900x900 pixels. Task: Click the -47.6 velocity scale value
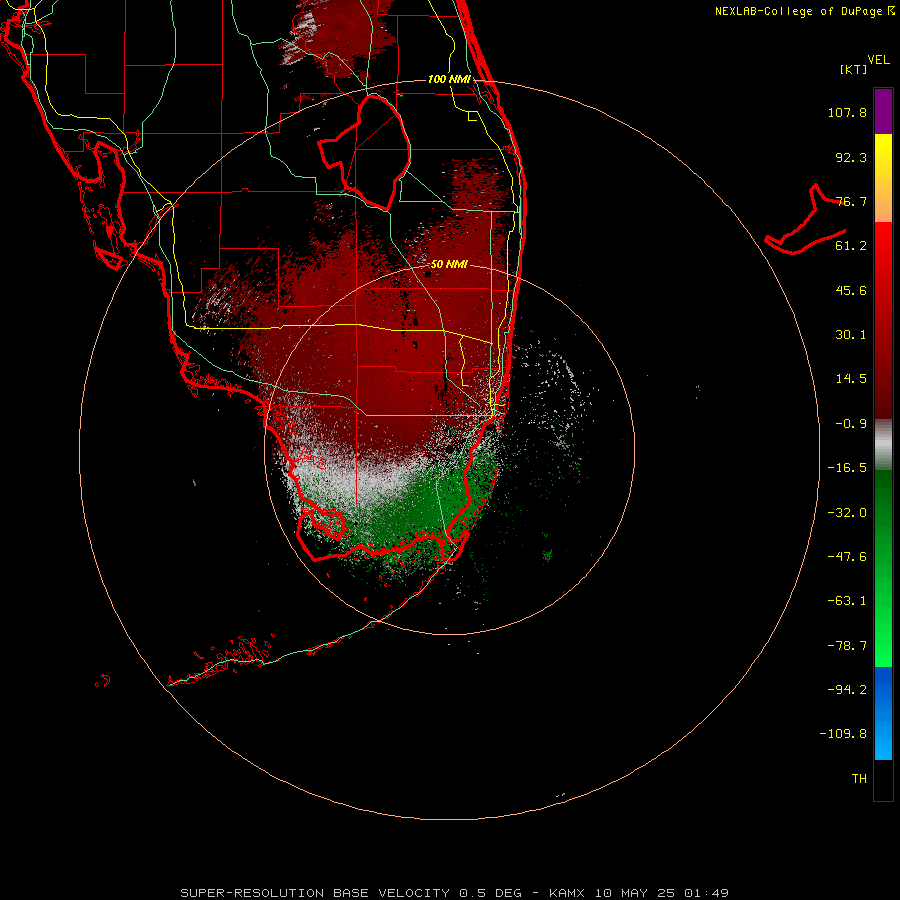point(847,557)
